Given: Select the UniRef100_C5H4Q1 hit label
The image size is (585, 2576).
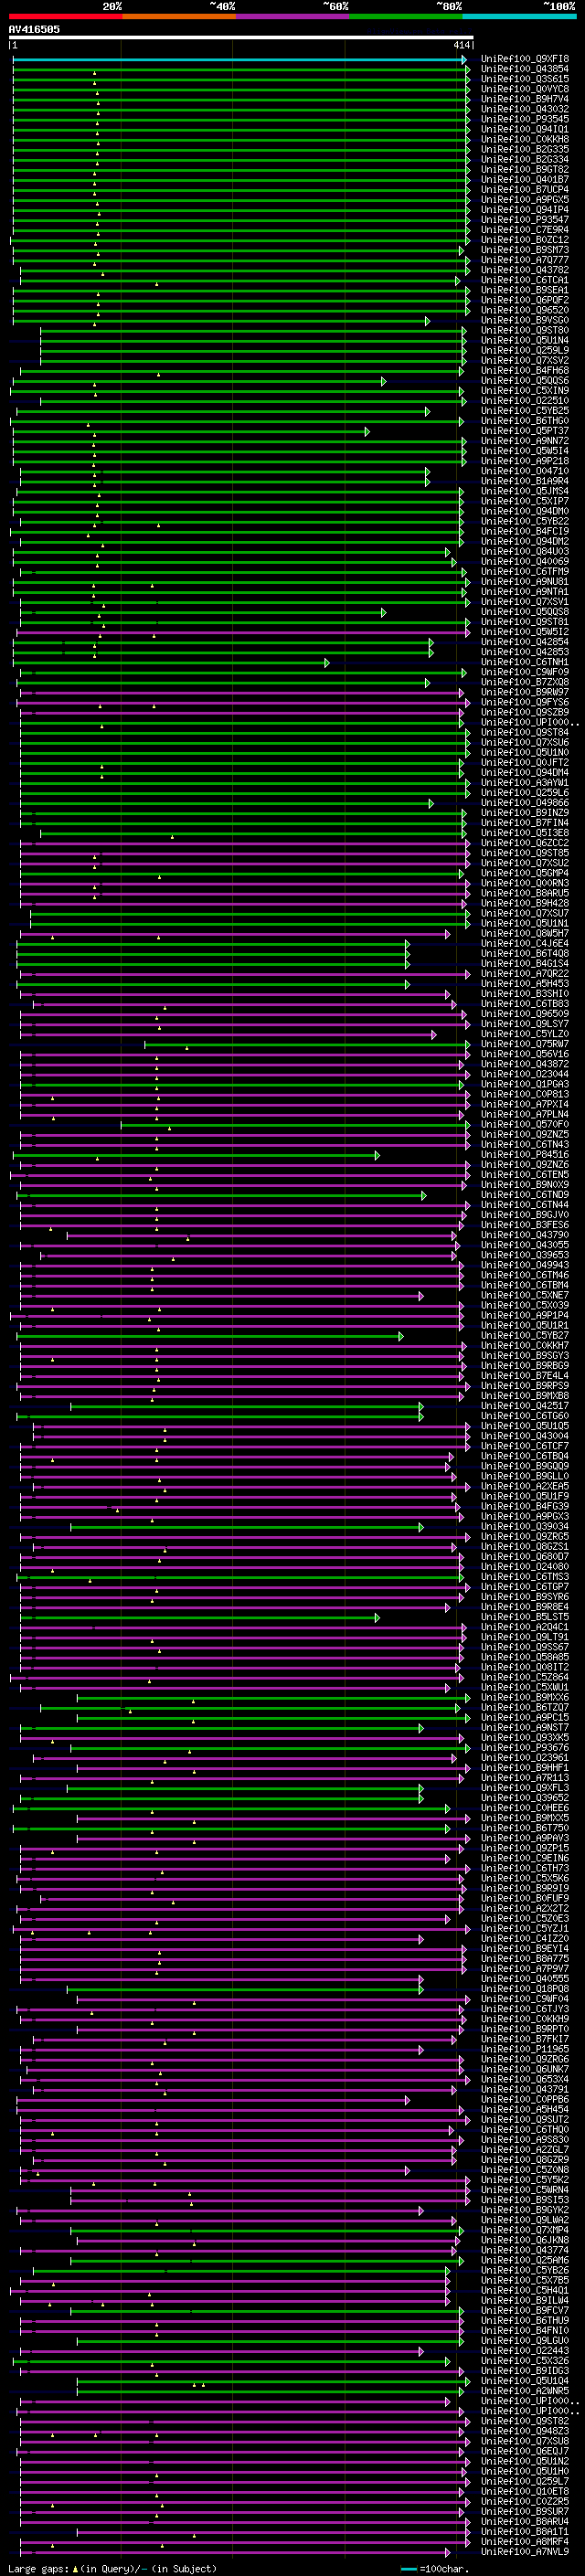Looking at the screenshot, I should [525, 2290].
